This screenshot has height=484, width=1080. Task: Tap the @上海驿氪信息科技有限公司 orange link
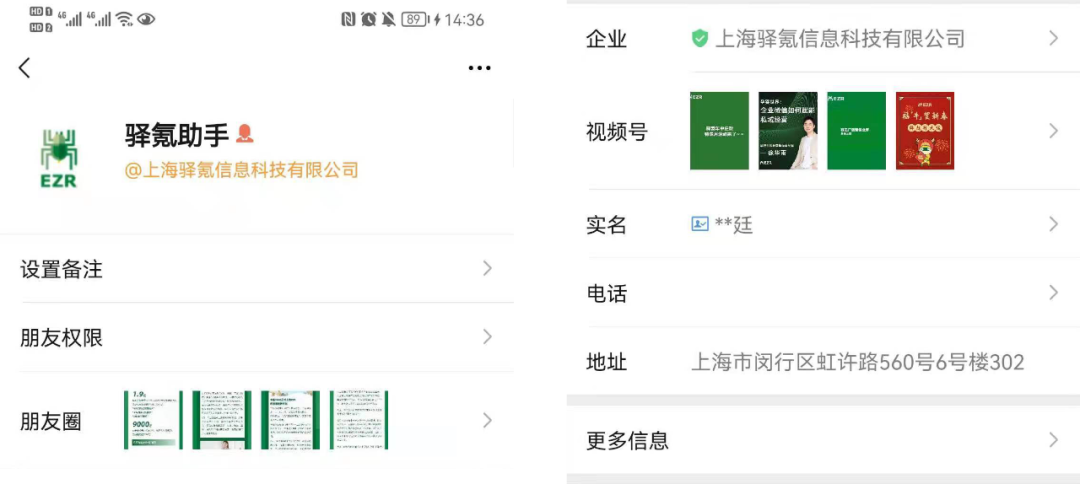point(242,169)
